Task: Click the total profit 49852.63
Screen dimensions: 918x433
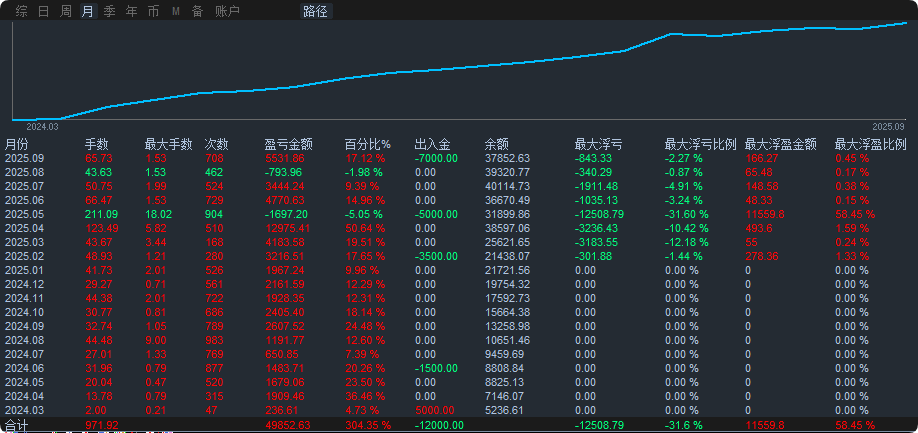Action: (287, 425)
